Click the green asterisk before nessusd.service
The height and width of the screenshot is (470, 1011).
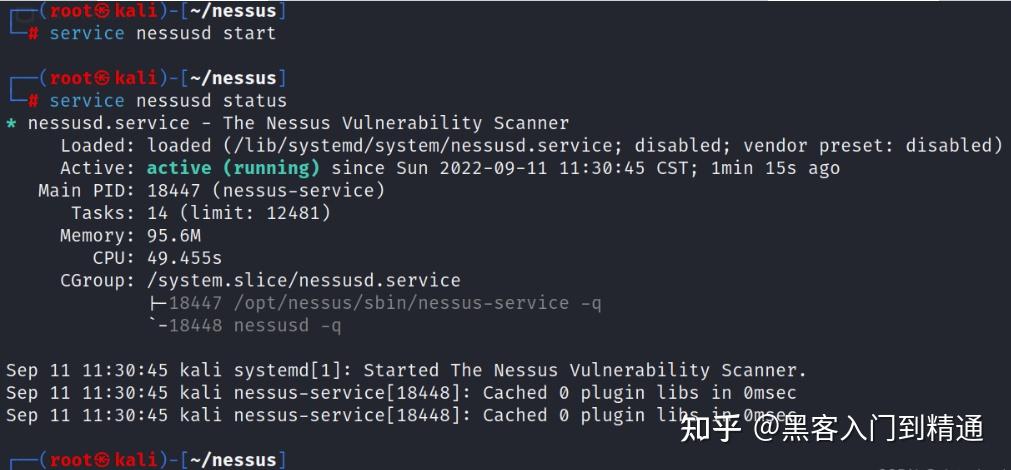11,124
